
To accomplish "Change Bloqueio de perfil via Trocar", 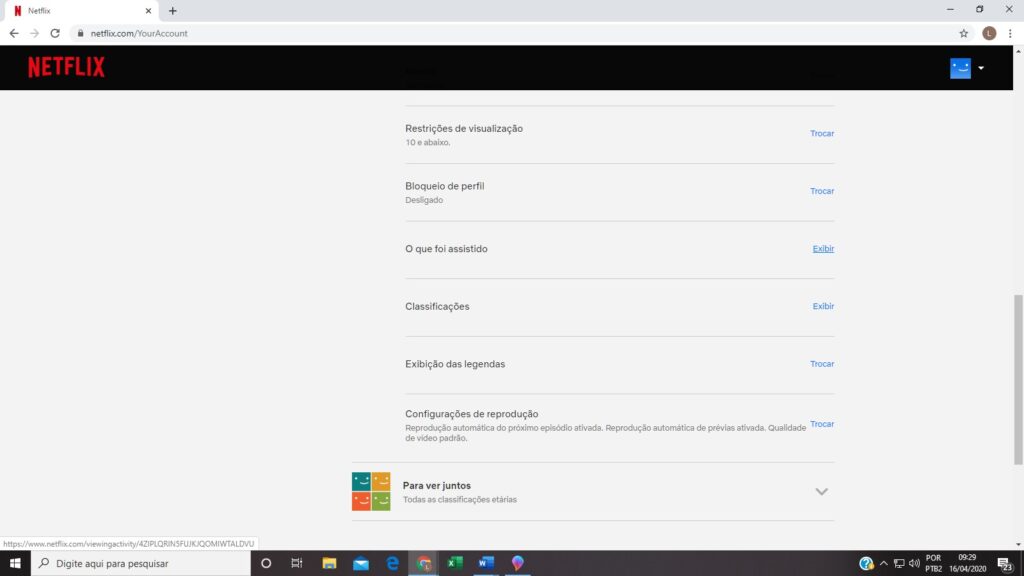I will 822,191.
